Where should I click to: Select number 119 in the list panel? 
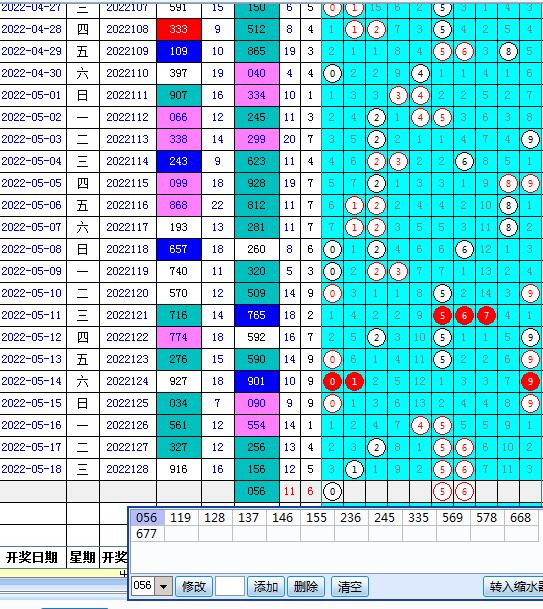point(181,518)
